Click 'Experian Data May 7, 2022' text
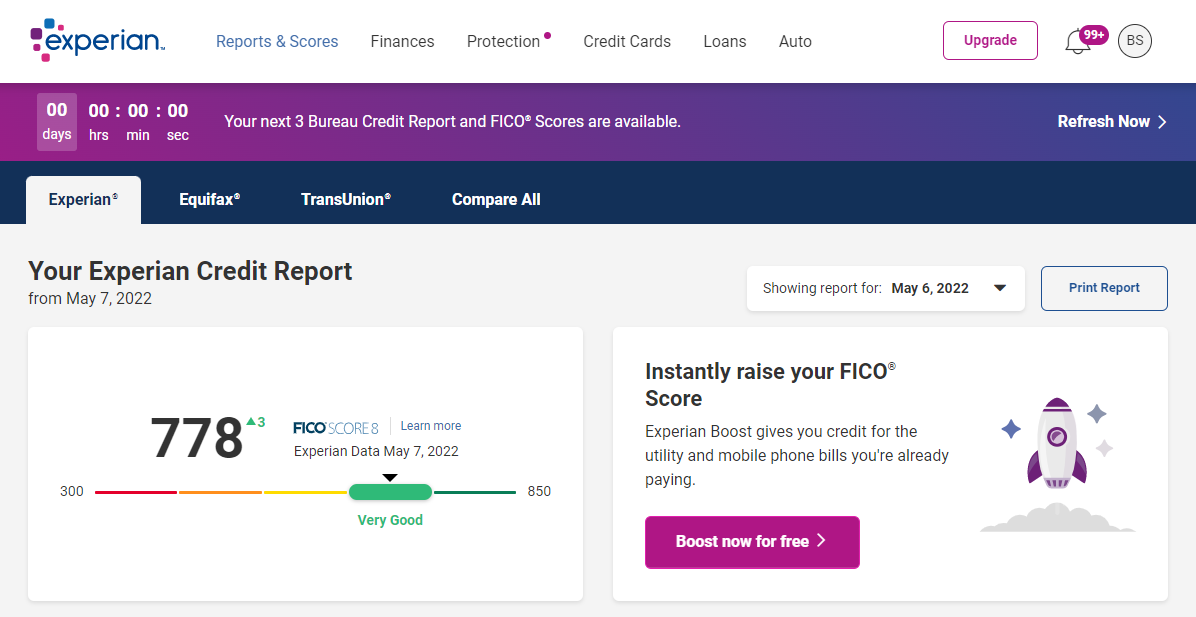 376,451
